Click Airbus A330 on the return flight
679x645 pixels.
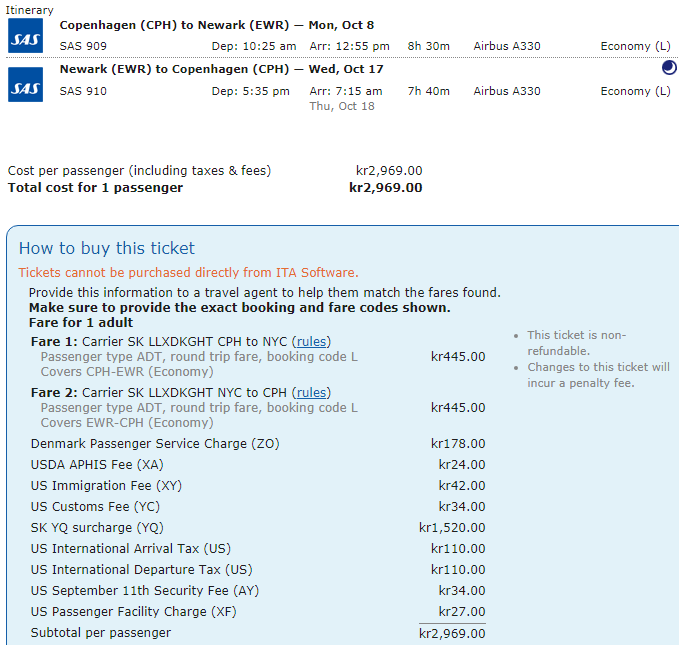point(507,91)
